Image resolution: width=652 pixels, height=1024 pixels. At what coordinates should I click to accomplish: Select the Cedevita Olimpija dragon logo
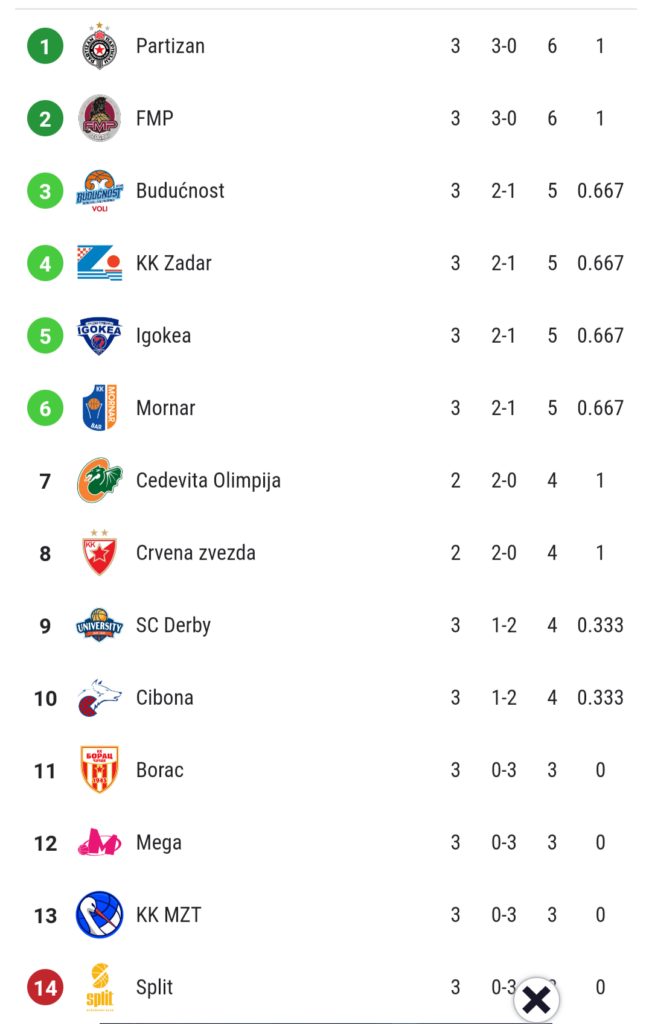pyautogui.click(x=99, y=480)
